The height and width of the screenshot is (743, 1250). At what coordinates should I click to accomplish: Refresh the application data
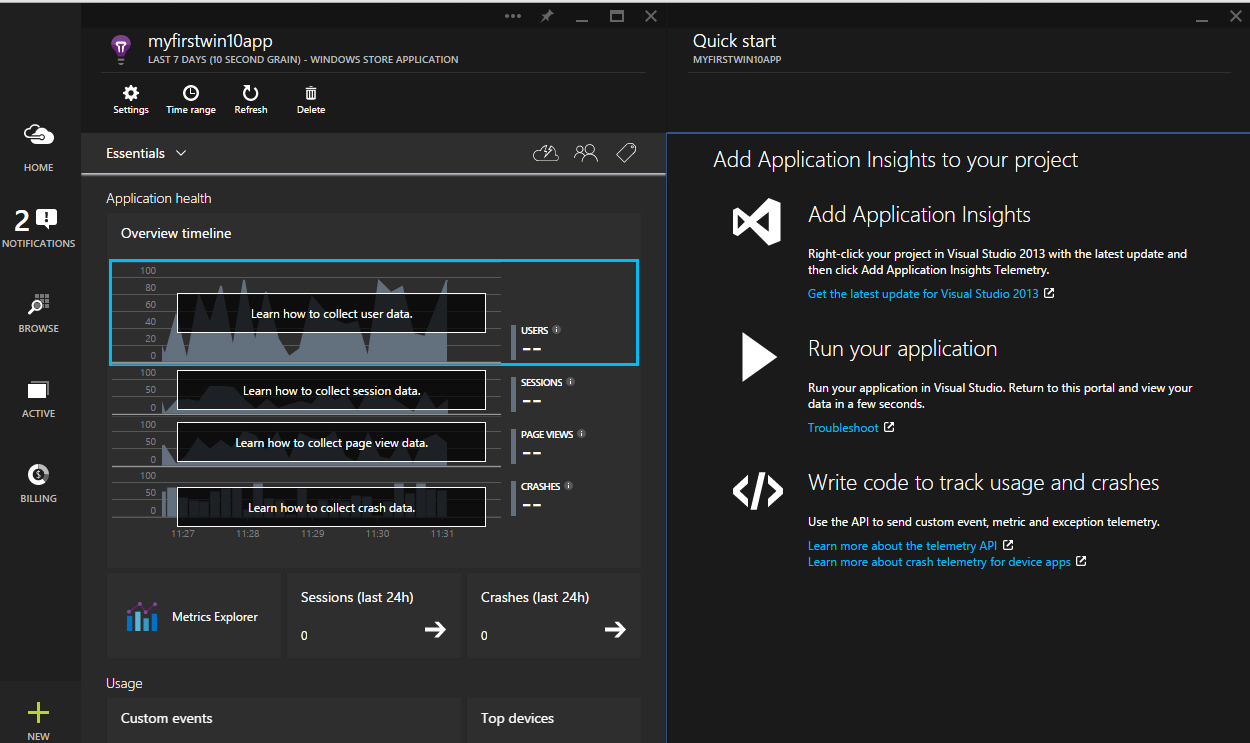tap(251, 99)
